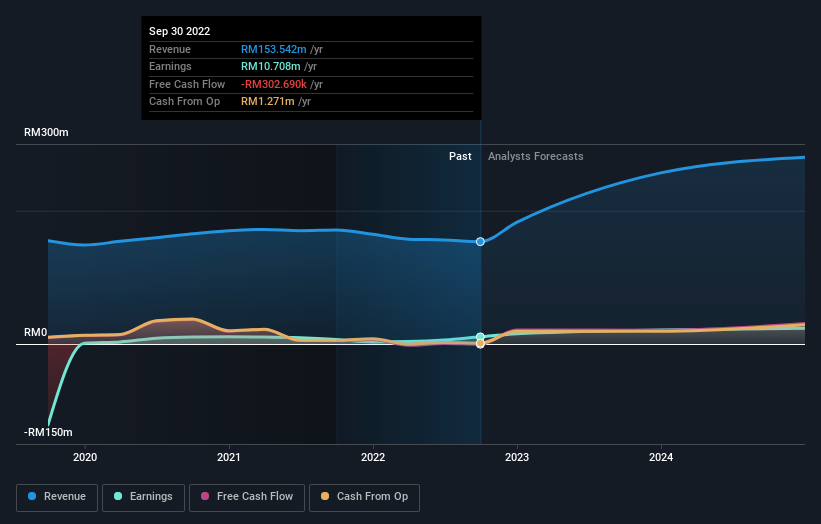Click the Cash From Op tooltip row label
The image size is (821, 524).
[184, 102]
